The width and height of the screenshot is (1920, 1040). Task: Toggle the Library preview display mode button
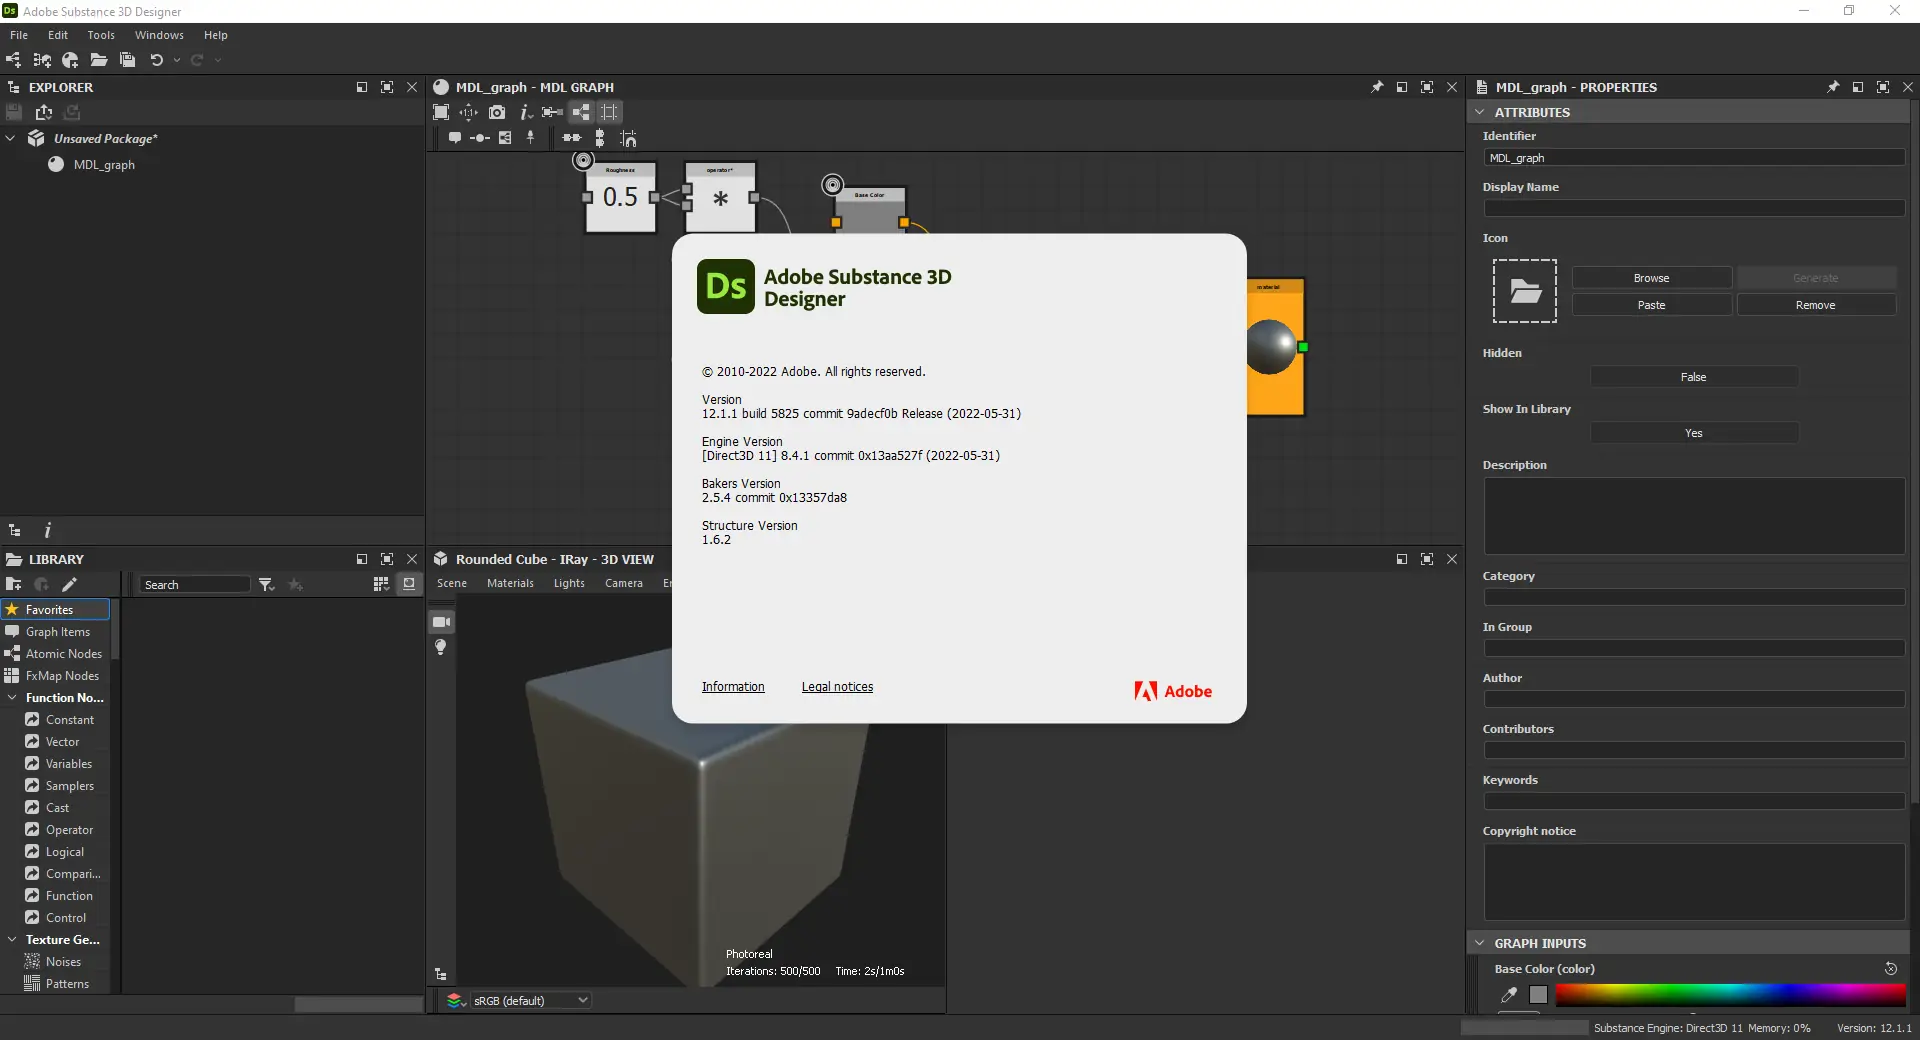click(x=409, y=584)
